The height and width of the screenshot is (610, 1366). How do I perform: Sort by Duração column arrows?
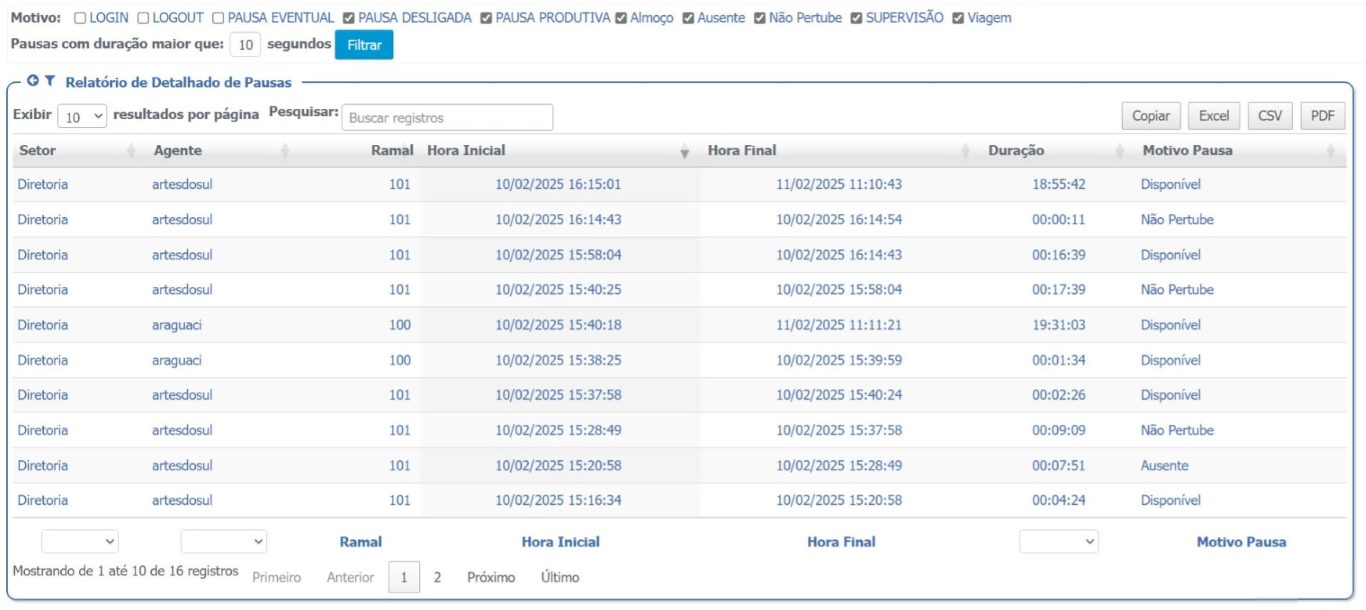(1119, 151)
